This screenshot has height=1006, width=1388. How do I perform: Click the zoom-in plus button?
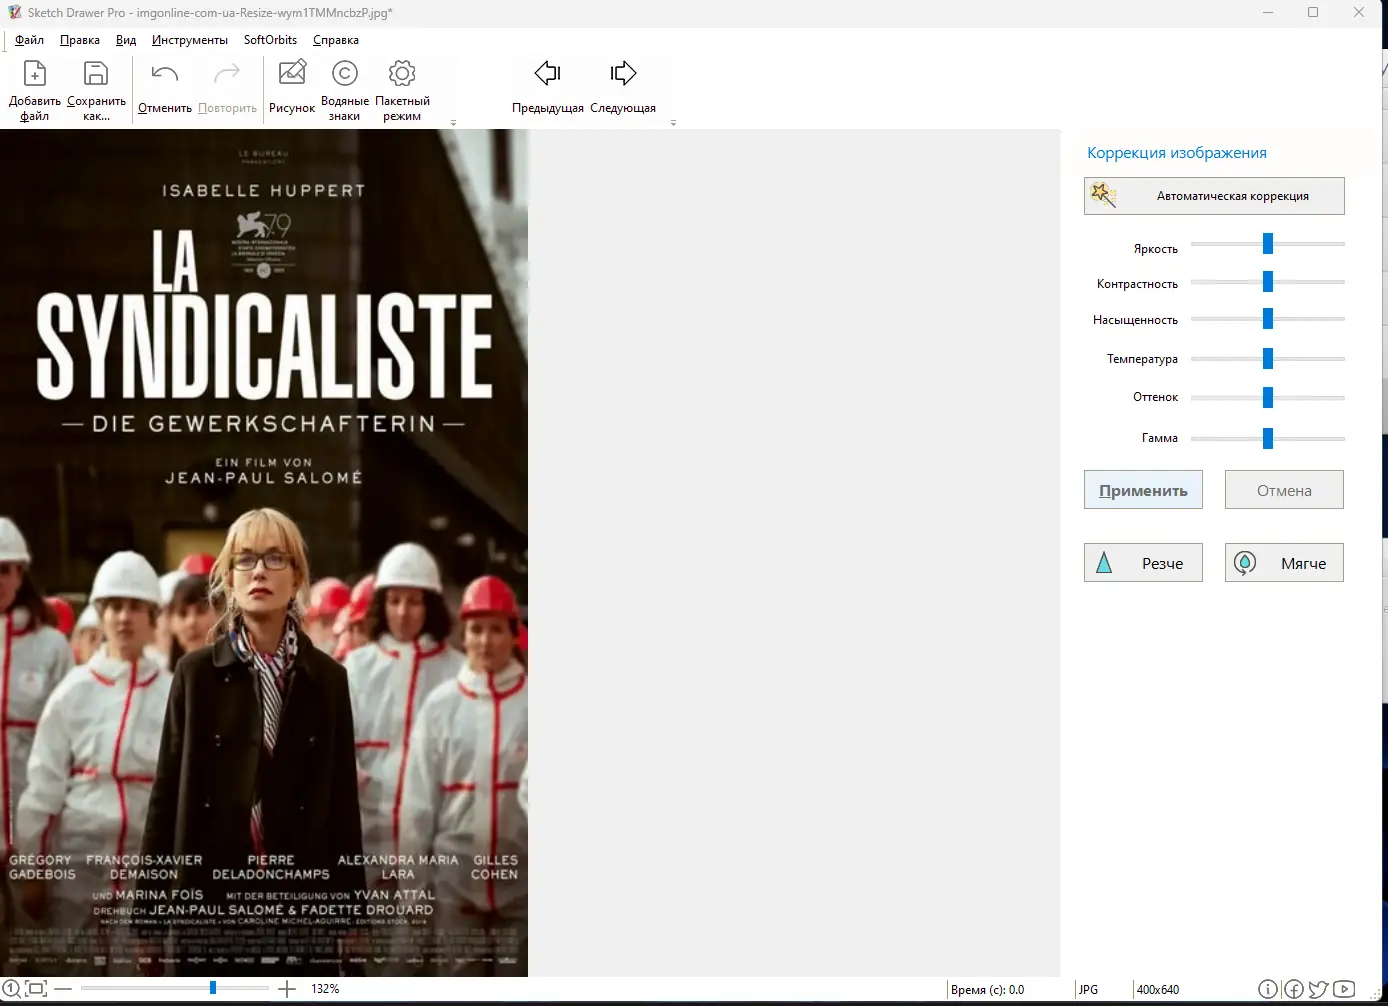pyautogui.click(x=287, y=989)
